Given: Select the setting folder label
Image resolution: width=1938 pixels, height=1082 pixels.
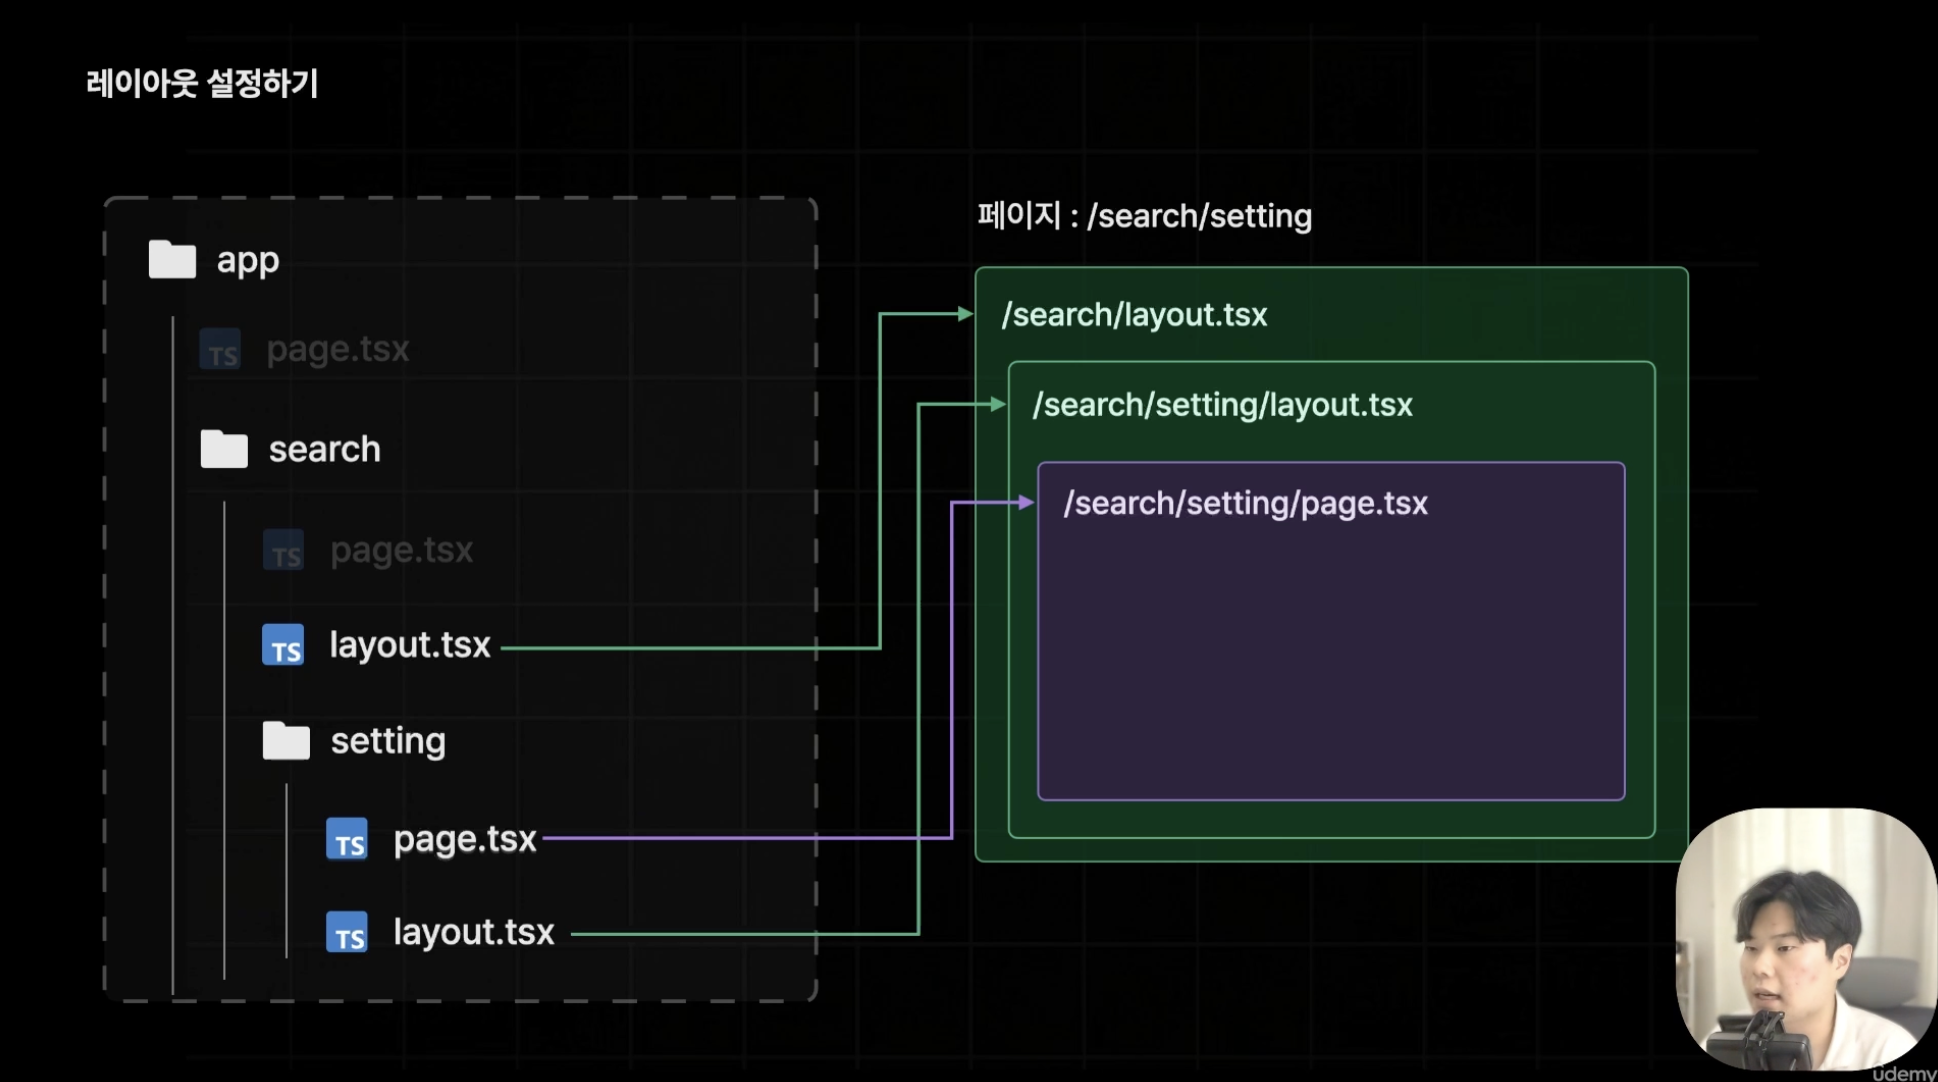Looking at the screenshot, I should point(388,741).
